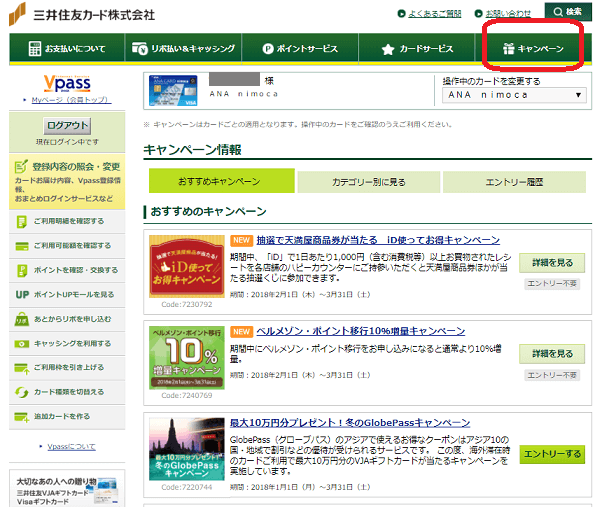Open 追加カードを作る sidebar item
Screen dimensions: 601x507
click(67, 417)
